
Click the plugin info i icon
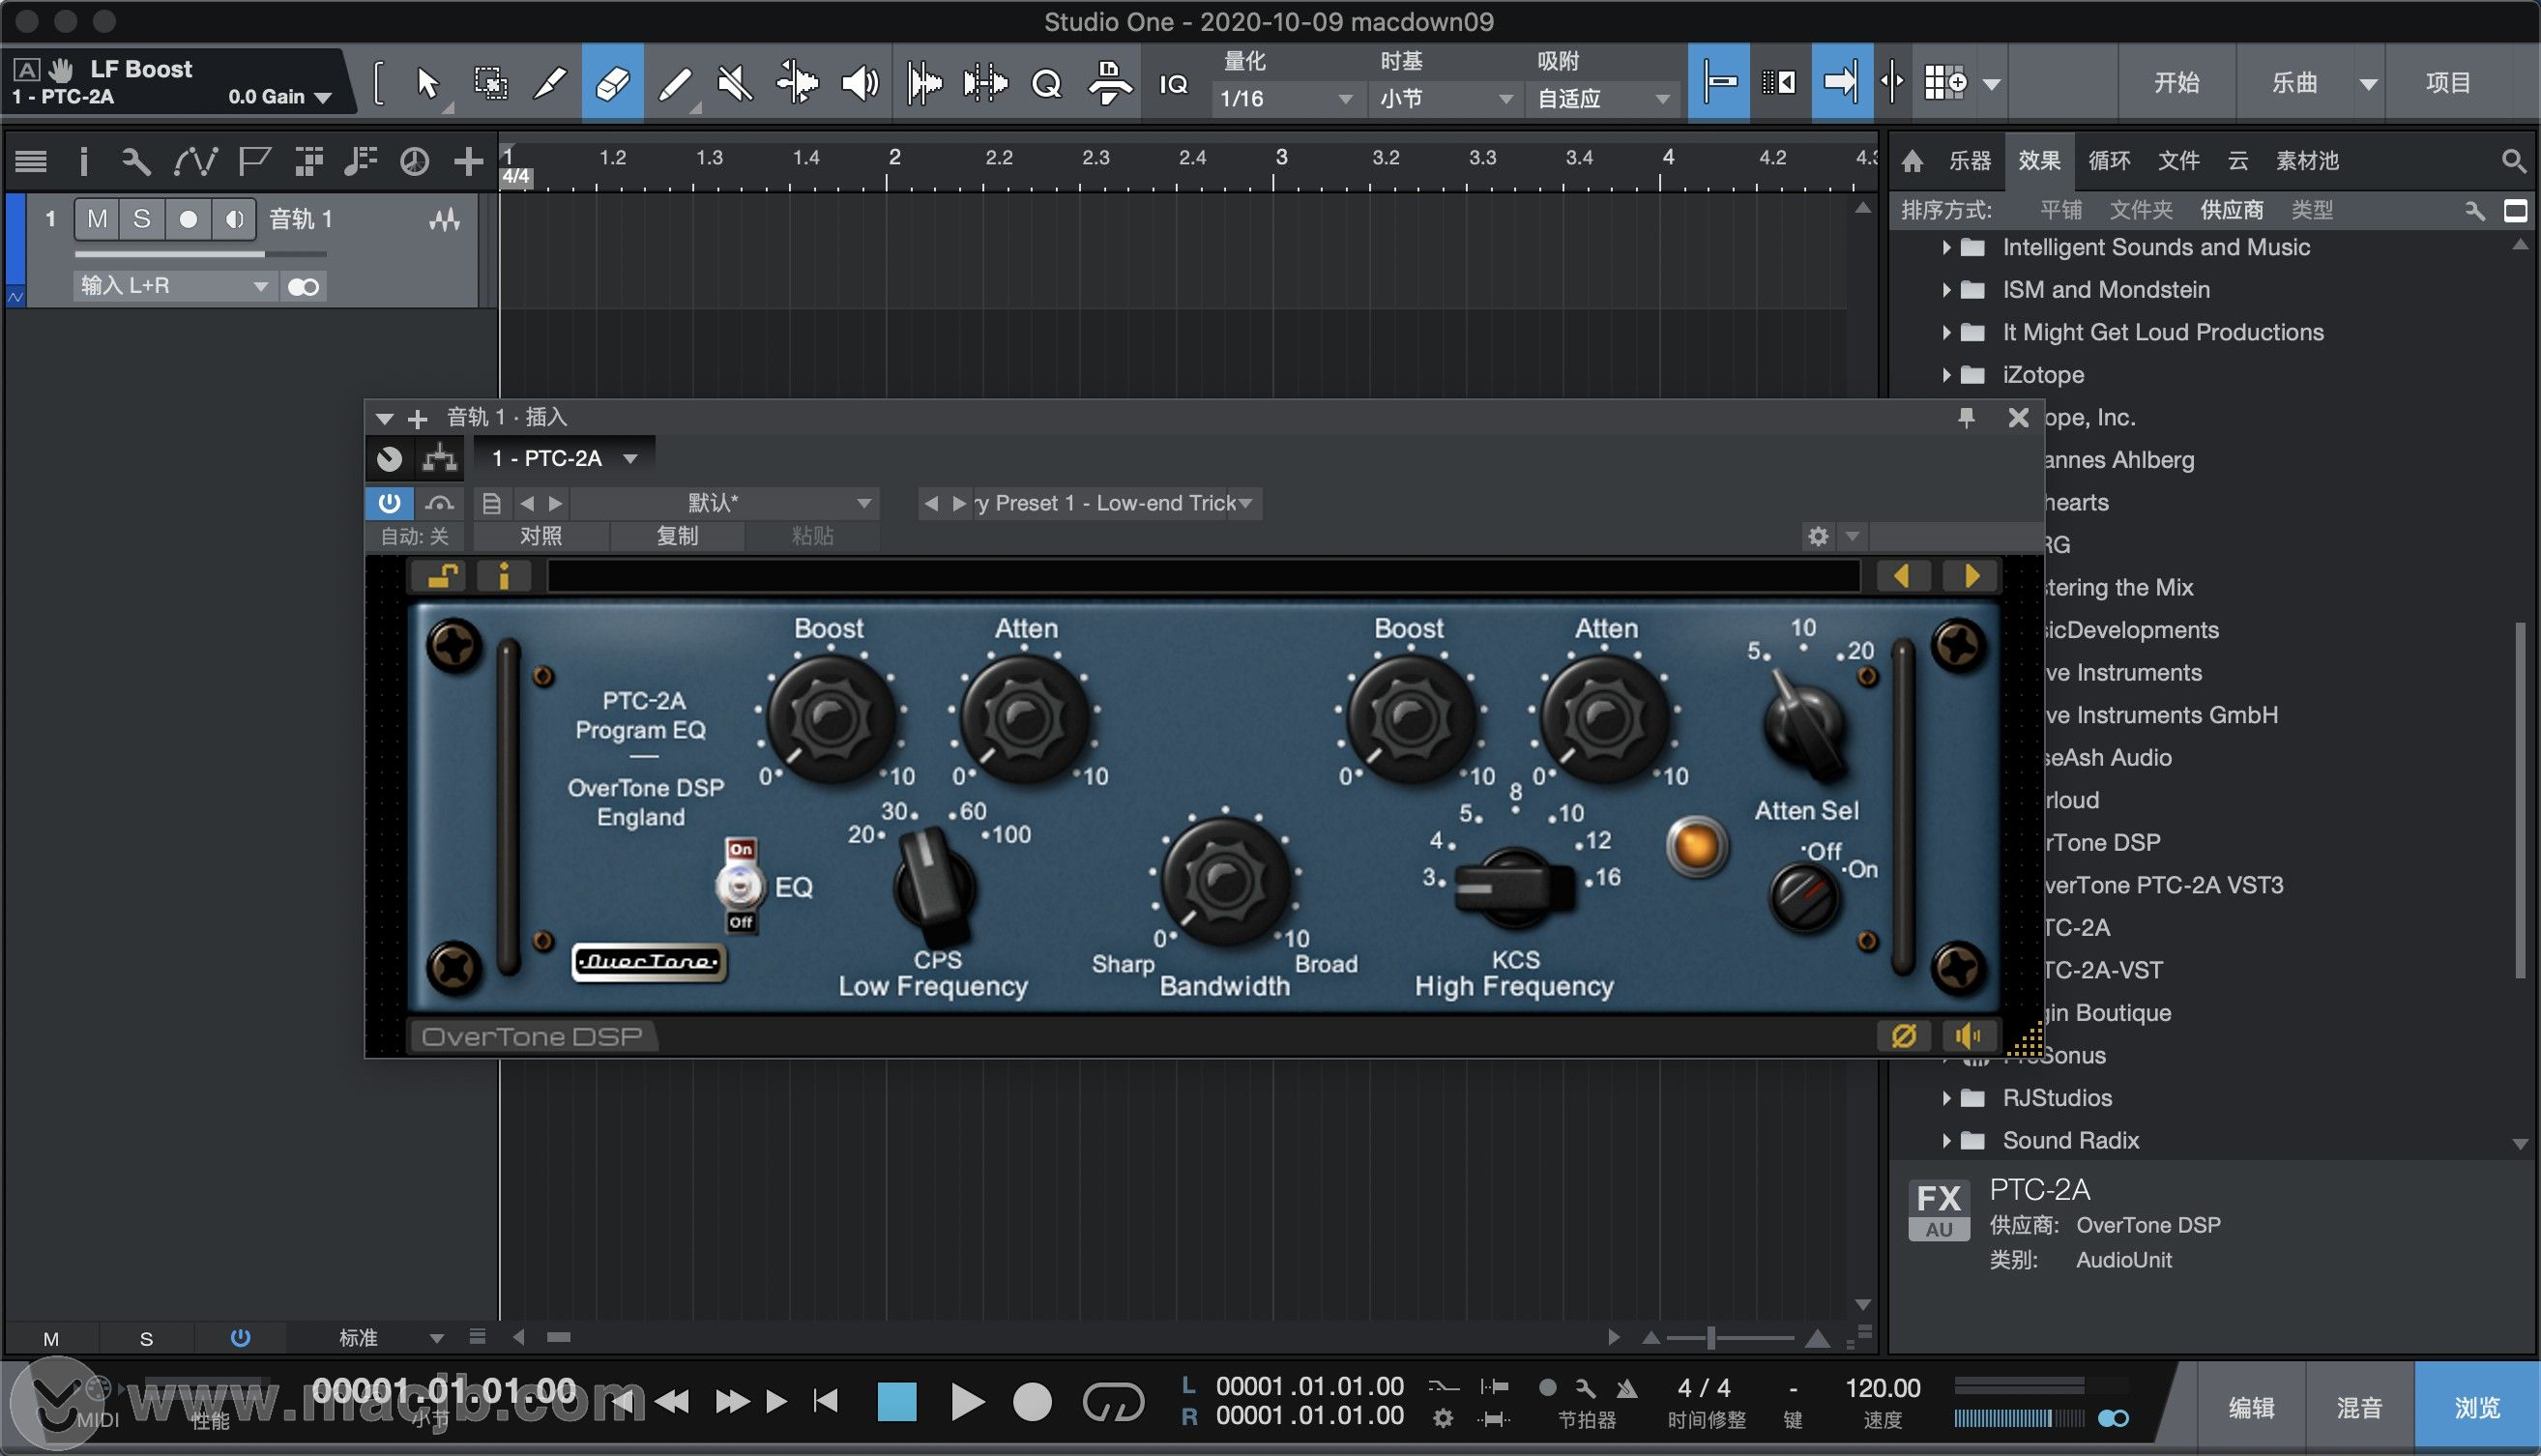click(504, 577)
